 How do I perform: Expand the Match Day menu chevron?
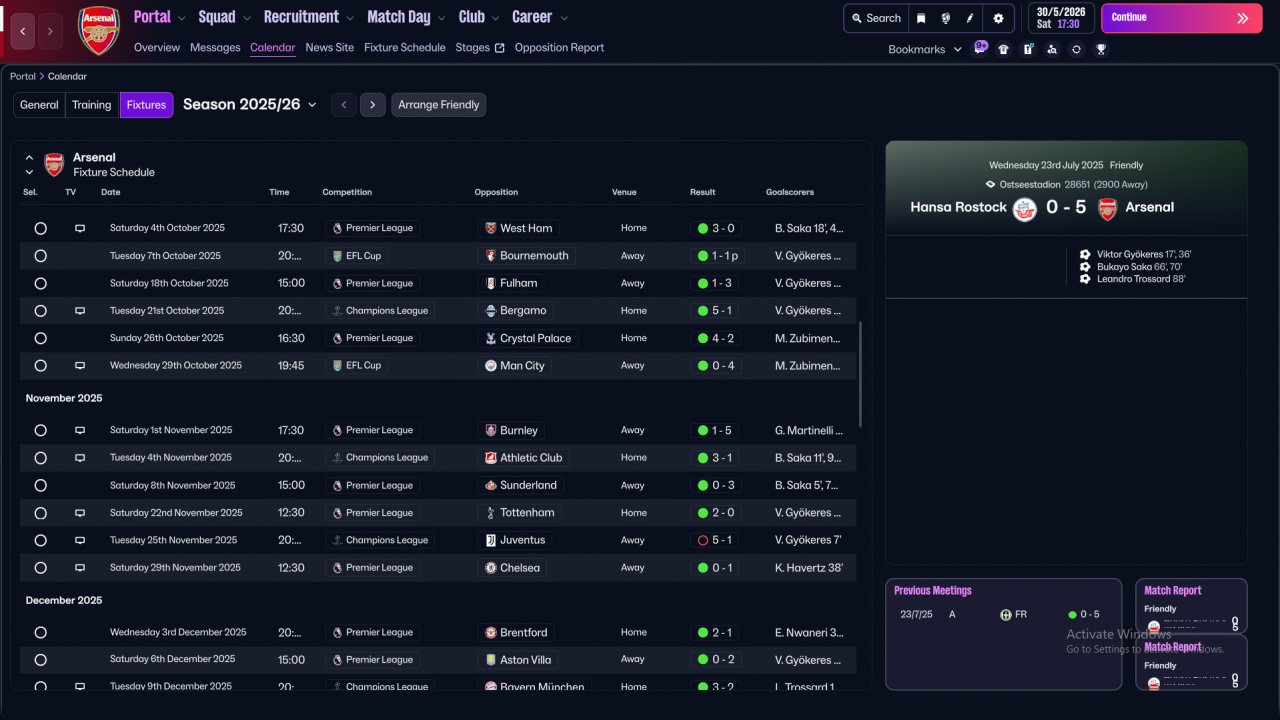pyautogui.click(x=441, y=18)
